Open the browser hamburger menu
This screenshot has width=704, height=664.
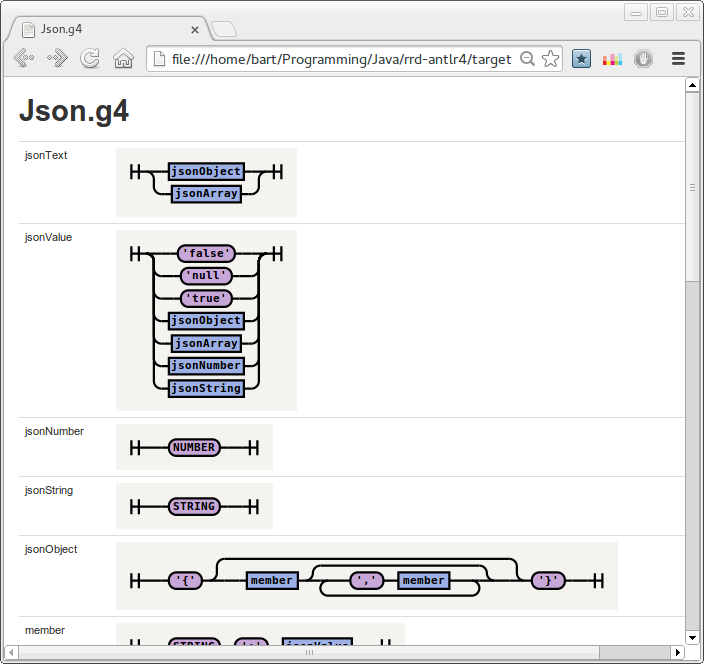pos(678,59)
